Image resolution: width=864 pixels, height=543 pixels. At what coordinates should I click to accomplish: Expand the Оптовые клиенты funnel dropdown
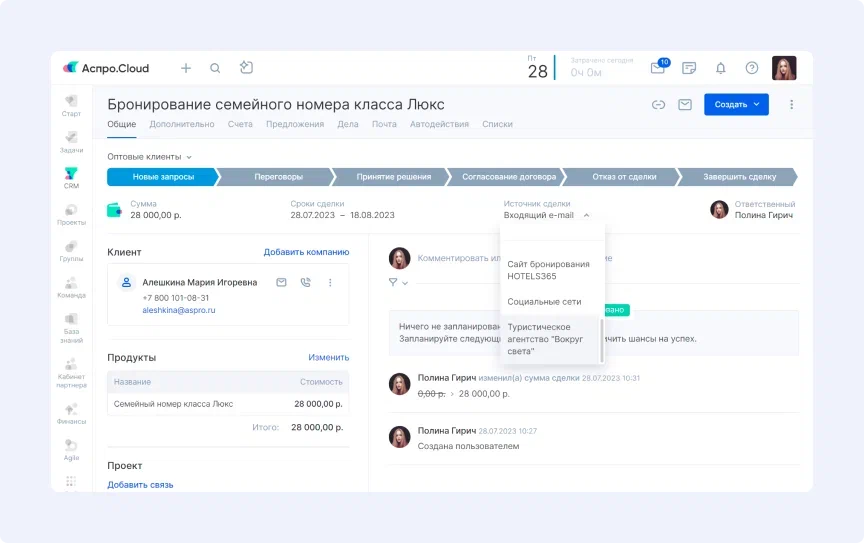point(149,157)
